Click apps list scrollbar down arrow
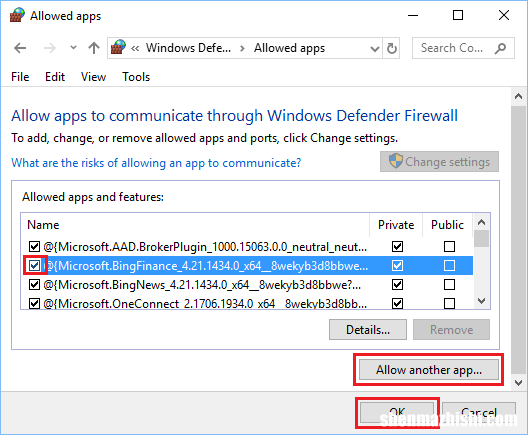The image size is (528, 435). coord(482,301)
